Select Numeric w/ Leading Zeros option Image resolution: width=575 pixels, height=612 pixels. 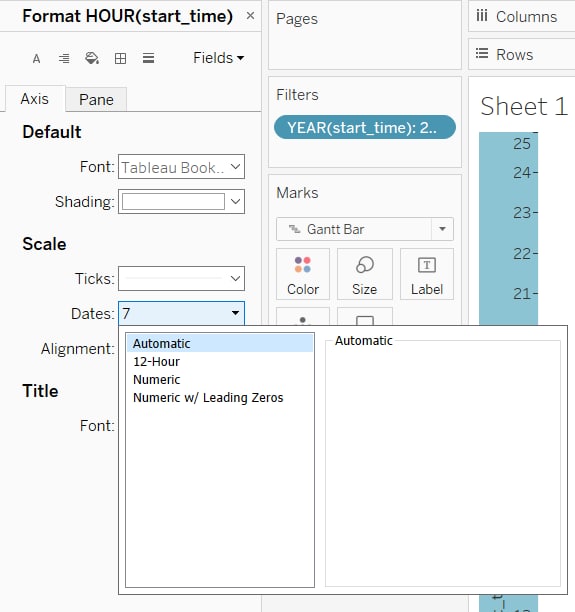220,397
